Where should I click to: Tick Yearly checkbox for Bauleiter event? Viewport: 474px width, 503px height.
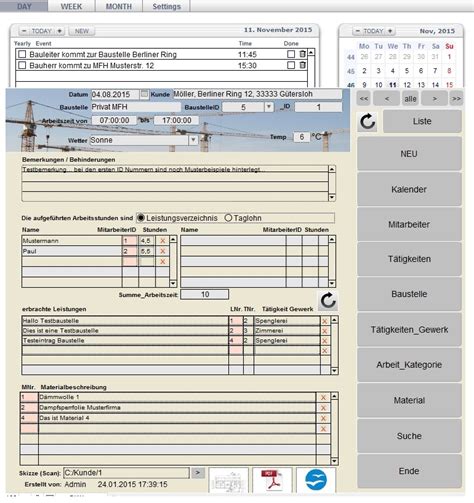tap(22, 54)
